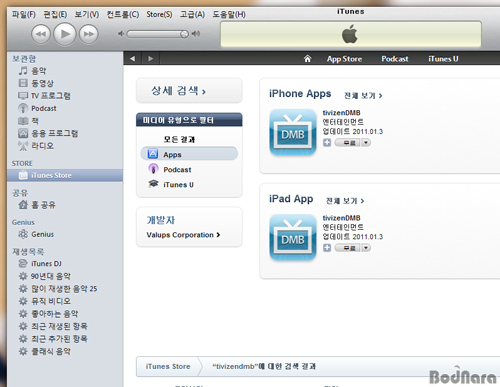The width and height of the screenshot is (500, 387).
Task: Click the iPad App tivizenDMB title
Action: click(341, 218)
